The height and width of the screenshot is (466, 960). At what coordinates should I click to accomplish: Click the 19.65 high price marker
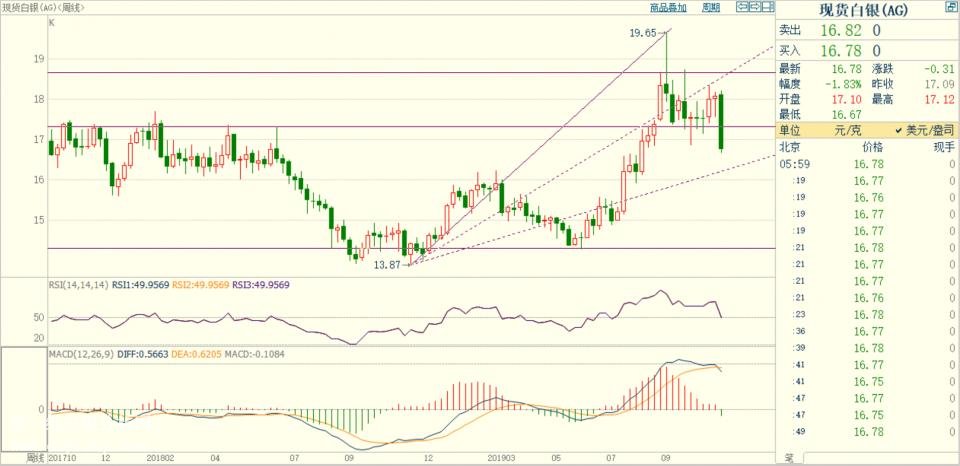point(643,33)
